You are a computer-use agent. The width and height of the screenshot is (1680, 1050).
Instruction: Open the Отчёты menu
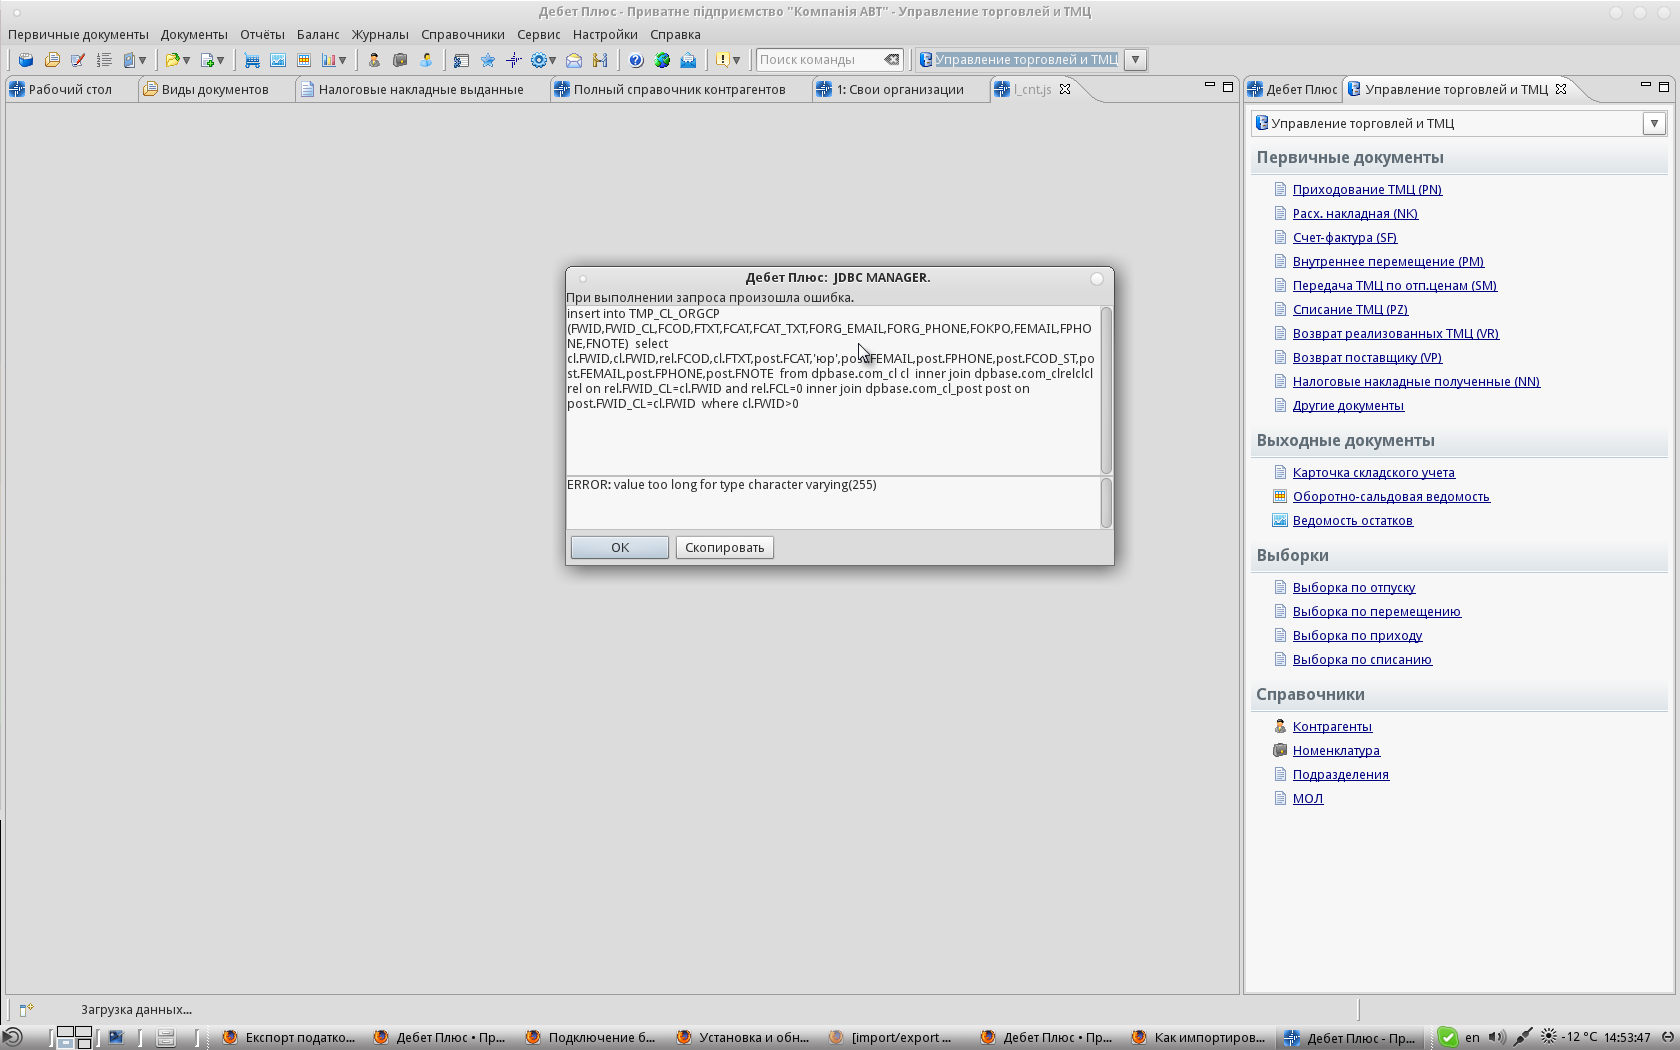click(262, 34)
